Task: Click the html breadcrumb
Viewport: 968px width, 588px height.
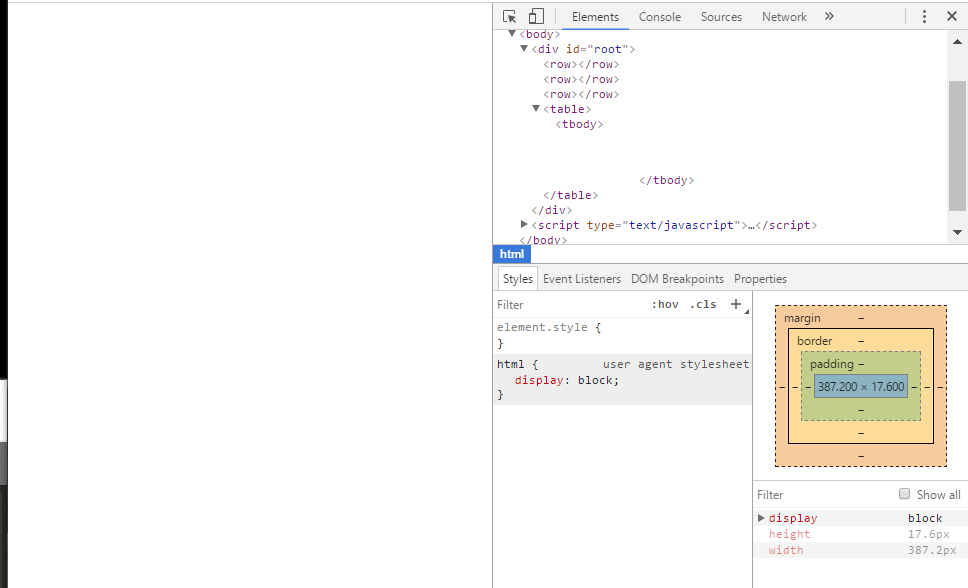Action: [512, 254]
